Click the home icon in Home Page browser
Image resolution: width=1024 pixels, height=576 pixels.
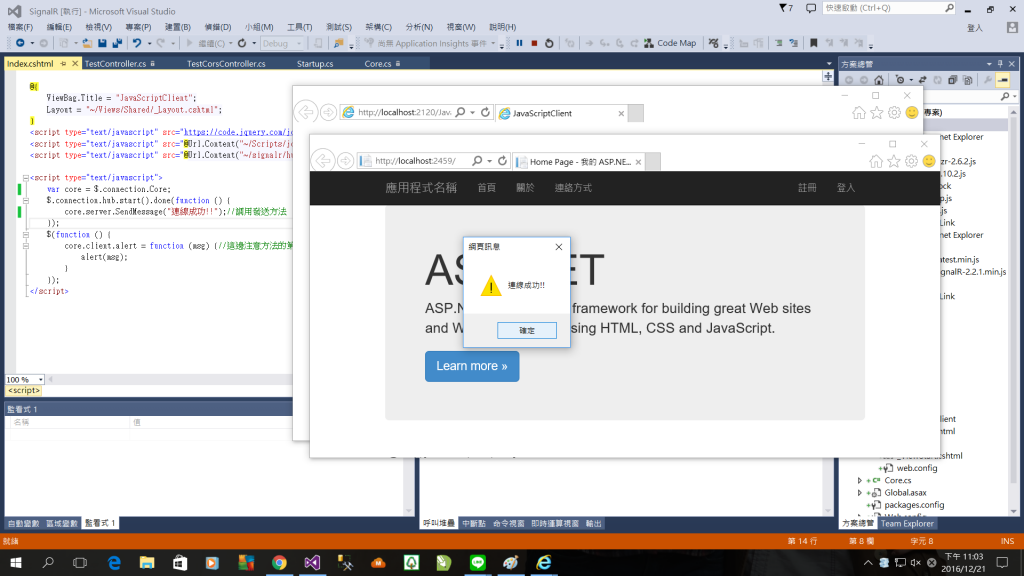876,161
